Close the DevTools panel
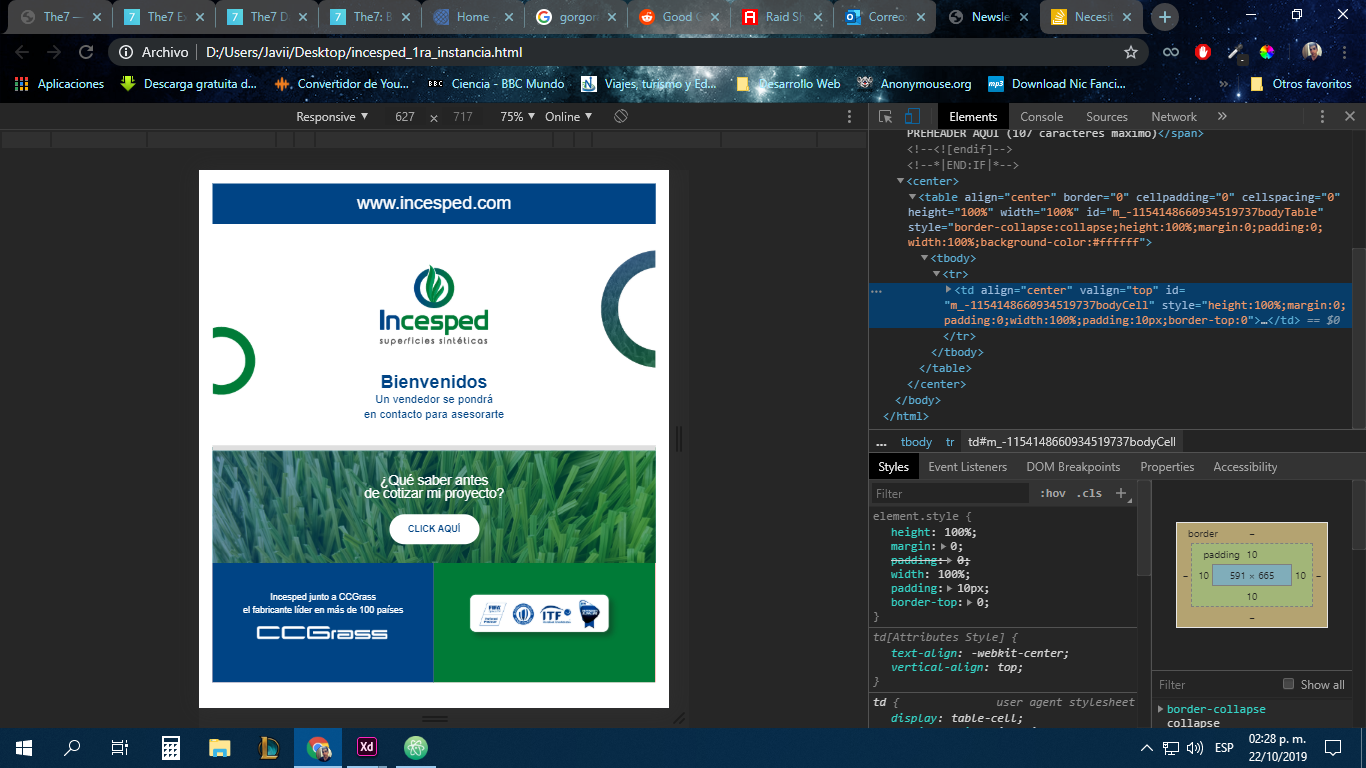The image size is (1366, 768). 1350,117
